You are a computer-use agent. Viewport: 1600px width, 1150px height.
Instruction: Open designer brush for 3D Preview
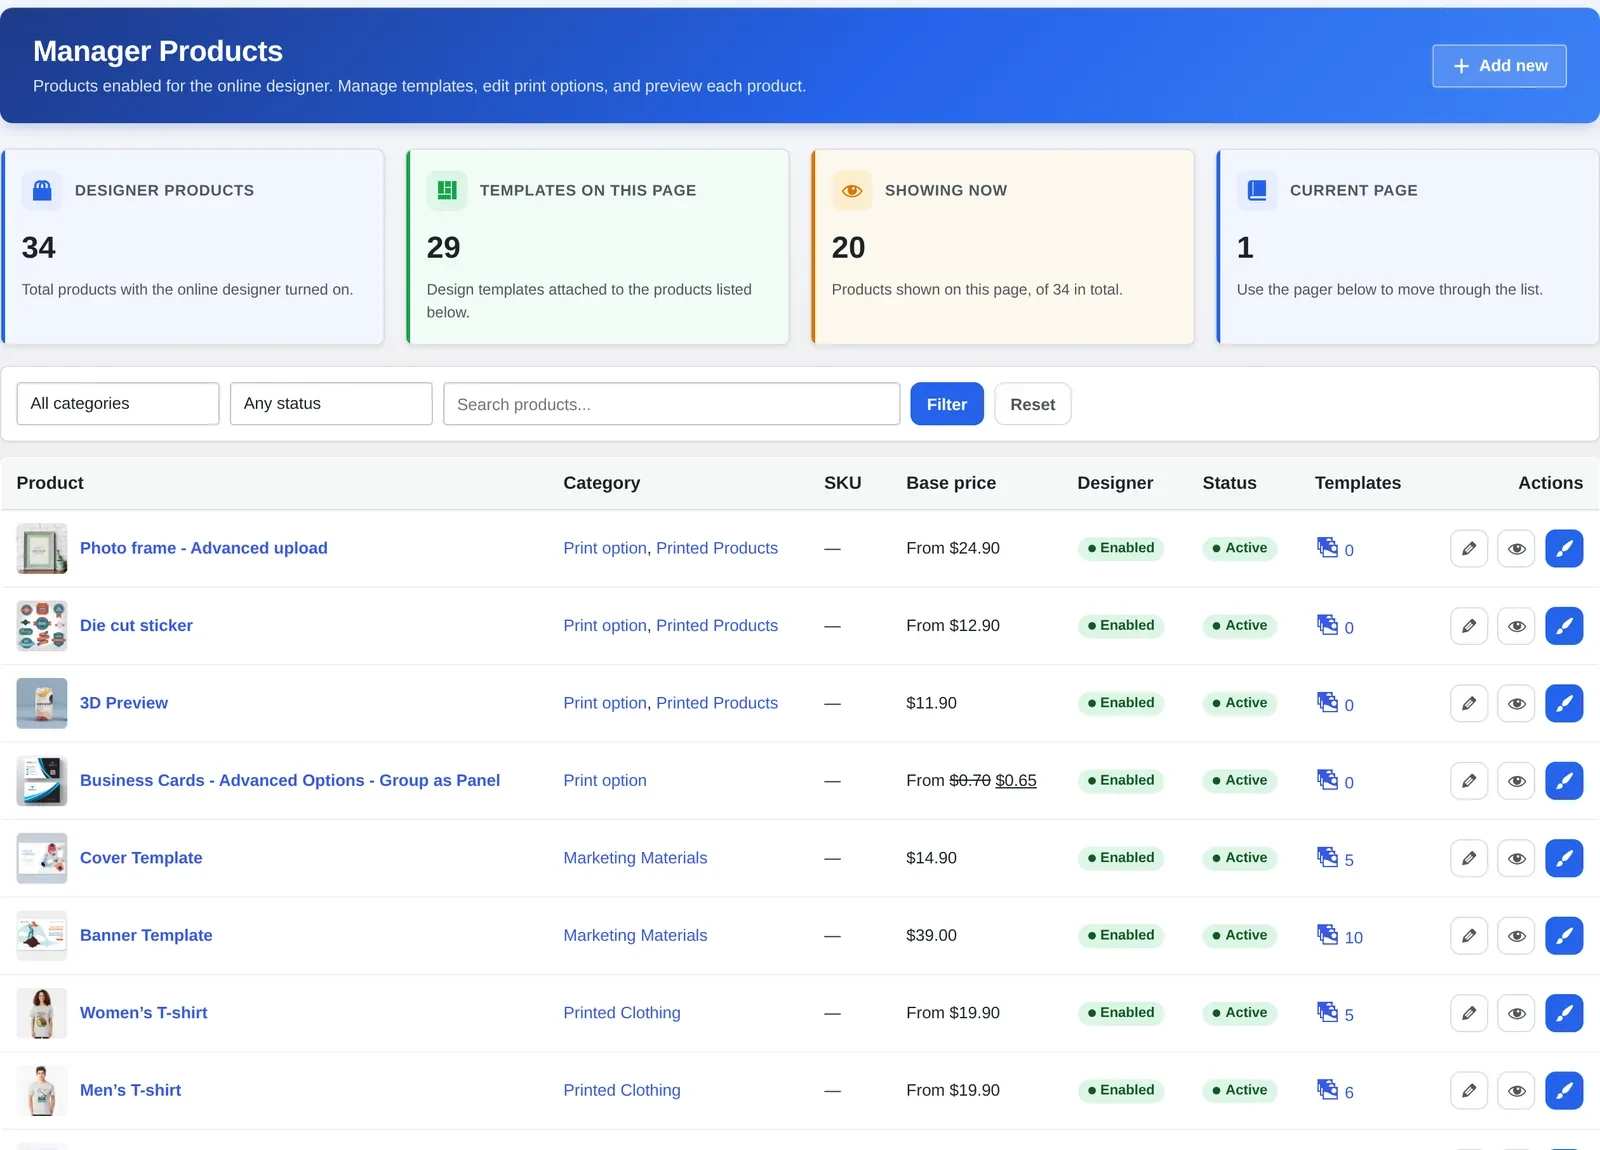1564,703
